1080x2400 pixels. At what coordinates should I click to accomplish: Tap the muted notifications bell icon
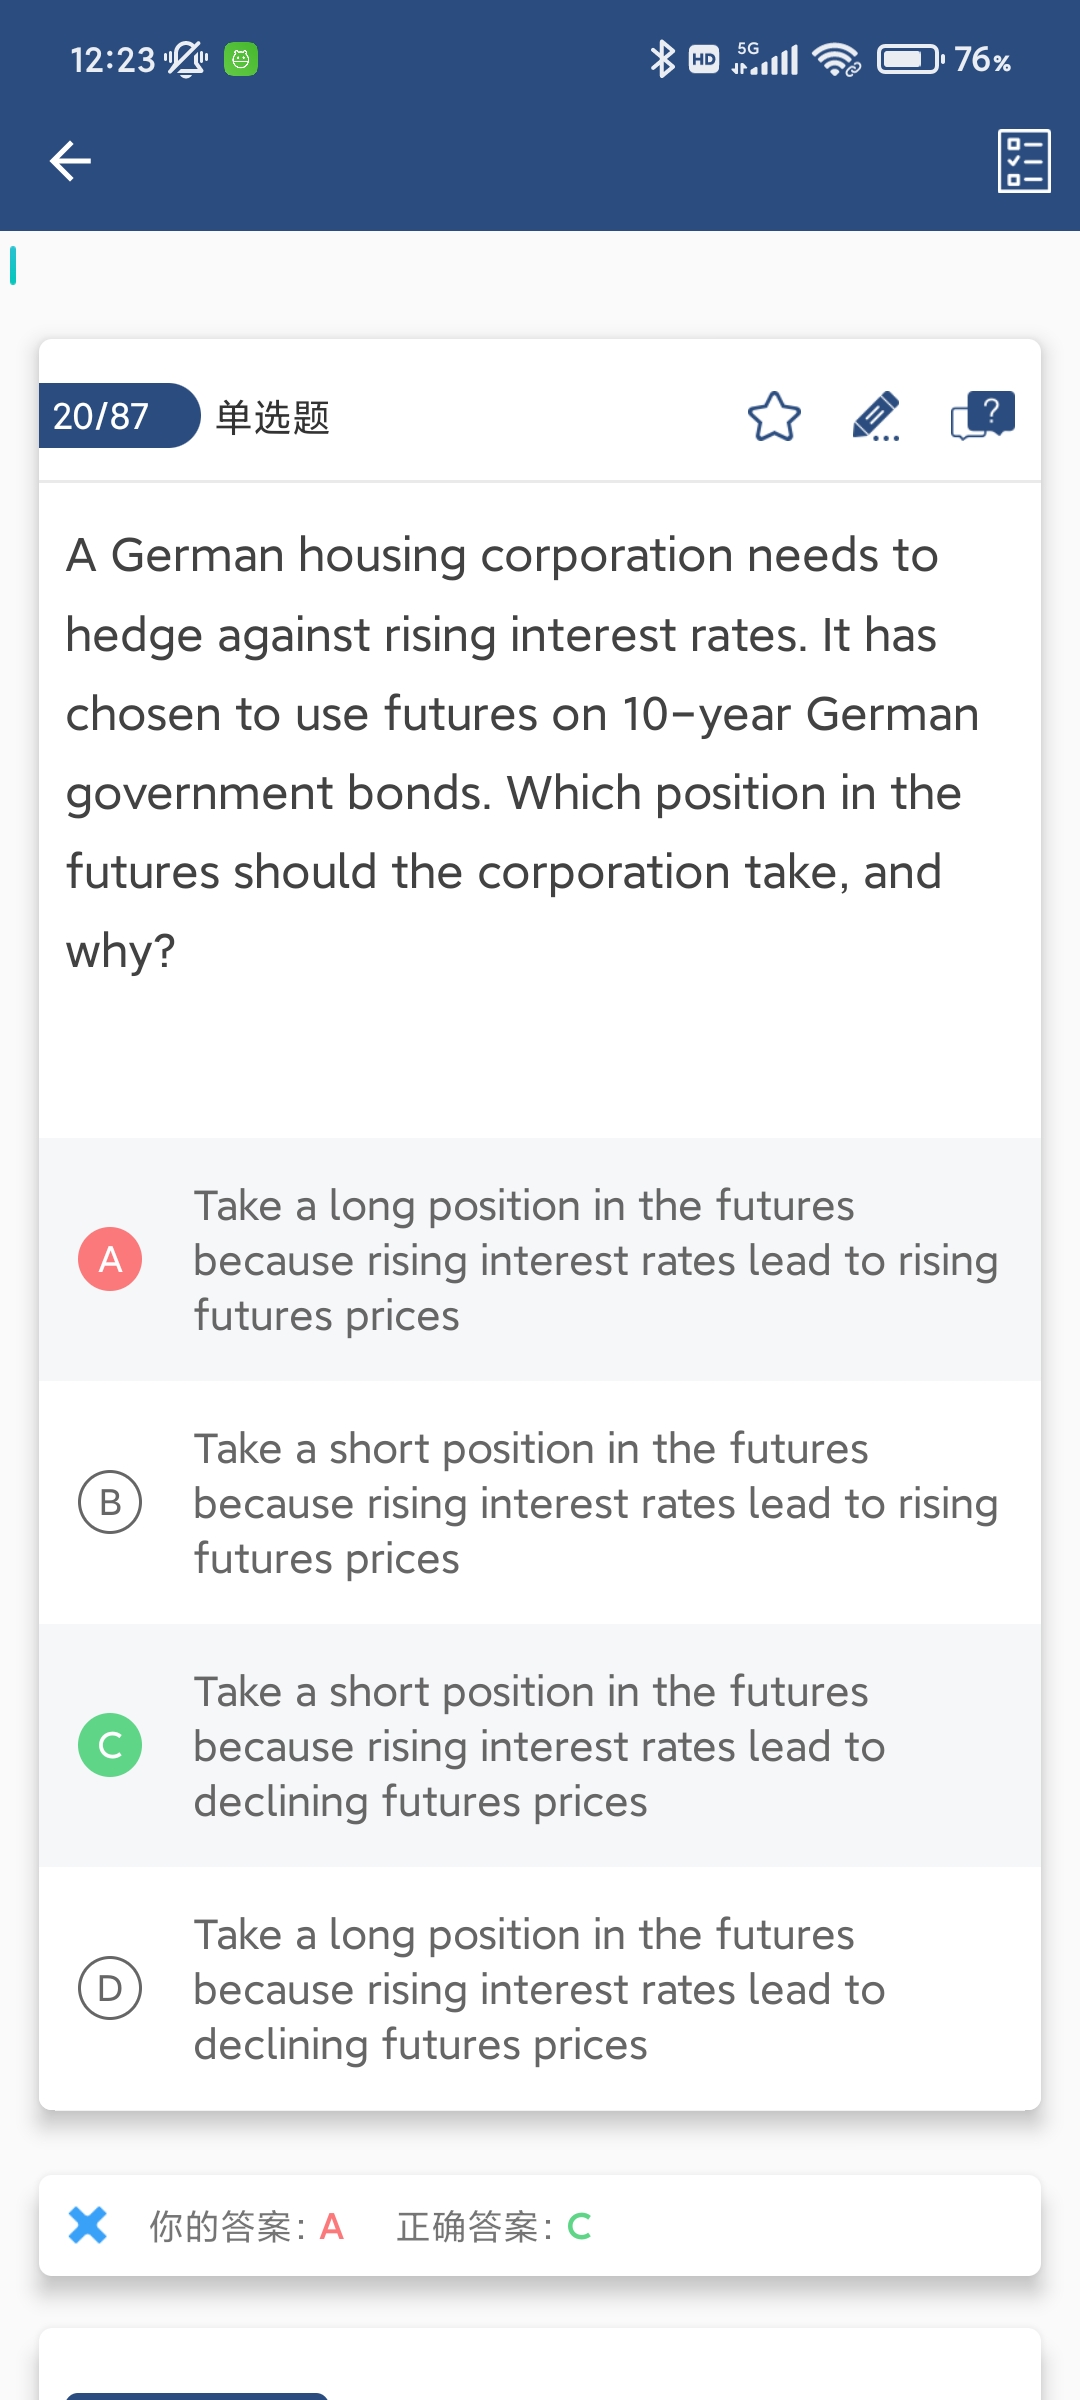[x=186, y=60]
